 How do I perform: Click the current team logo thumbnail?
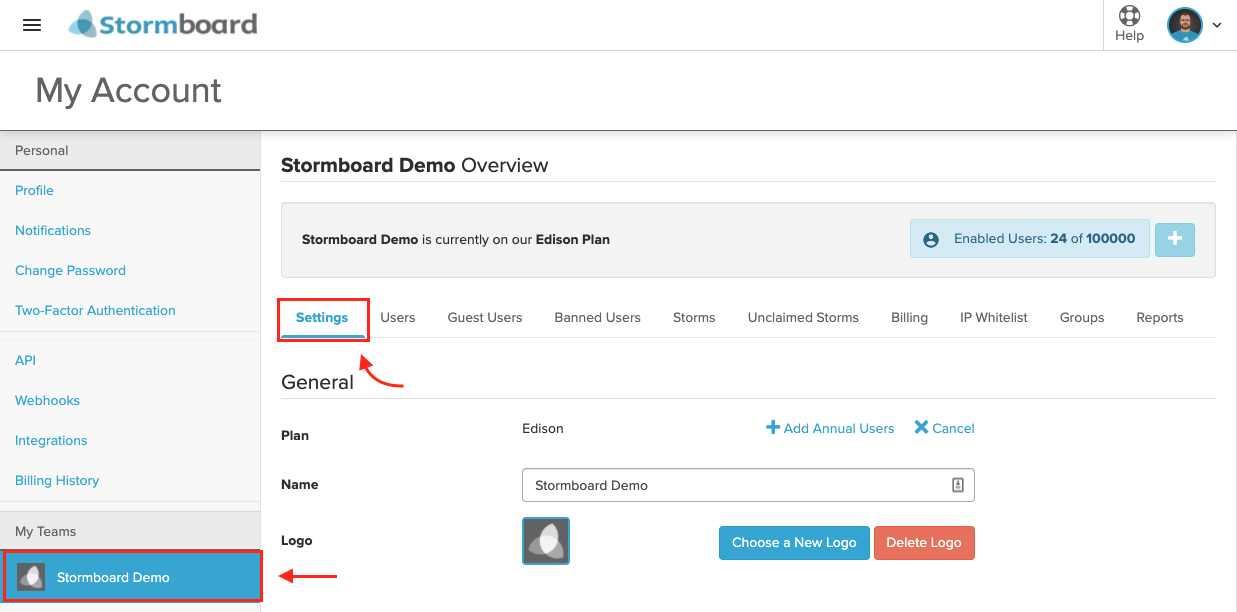click(546, 541)
